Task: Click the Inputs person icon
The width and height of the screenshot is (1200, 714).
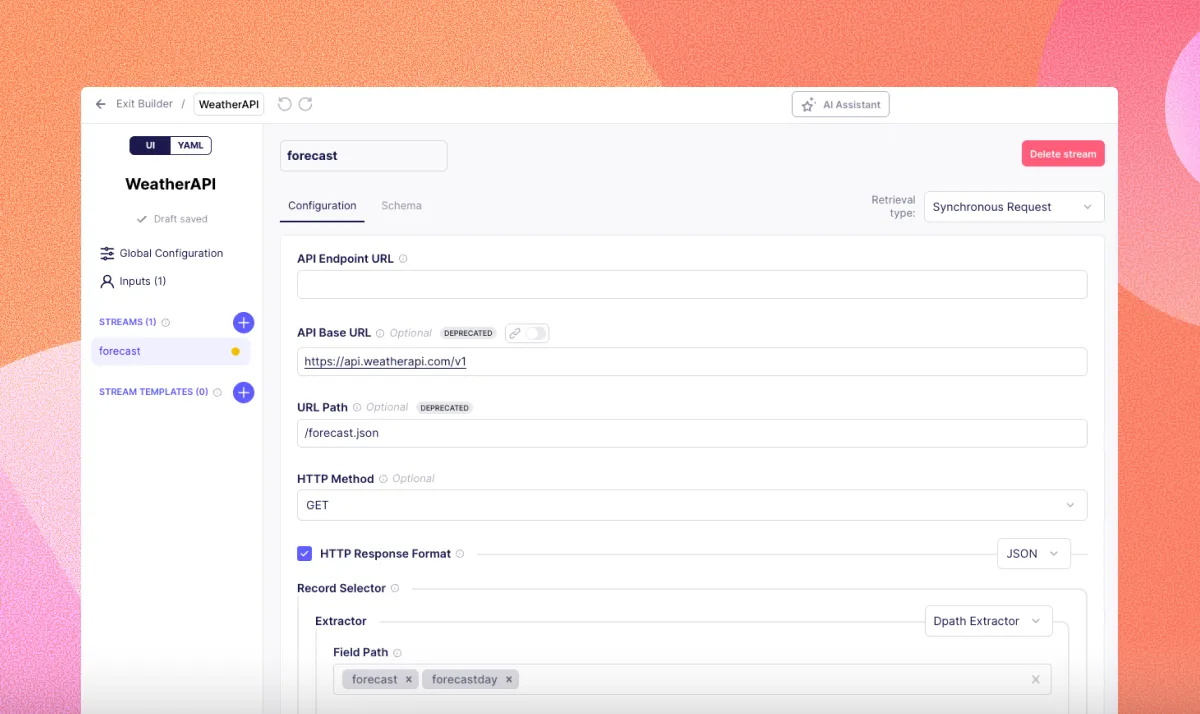Action: (x=107, y=281)
